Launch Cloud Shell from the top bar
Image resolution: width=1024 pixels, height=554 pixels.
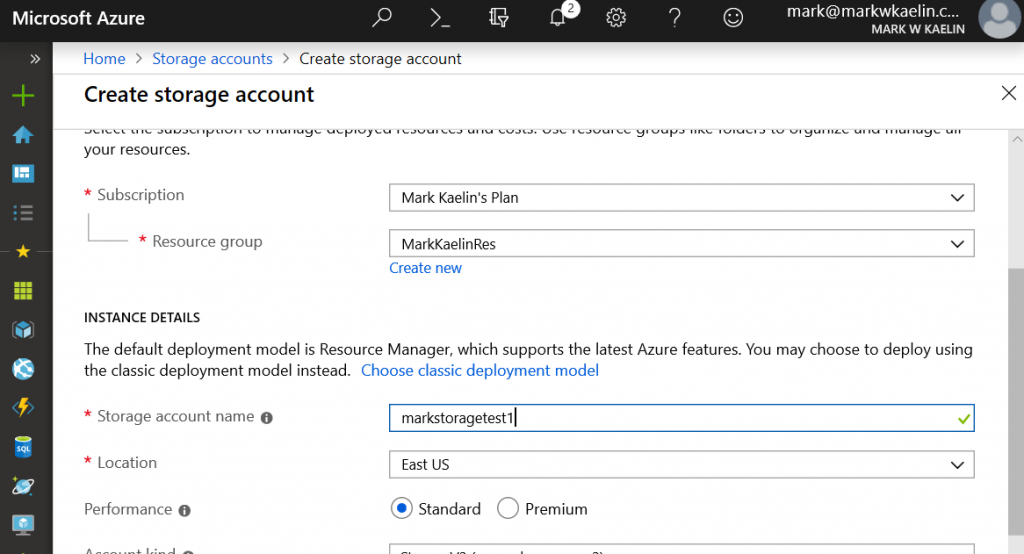440,18
